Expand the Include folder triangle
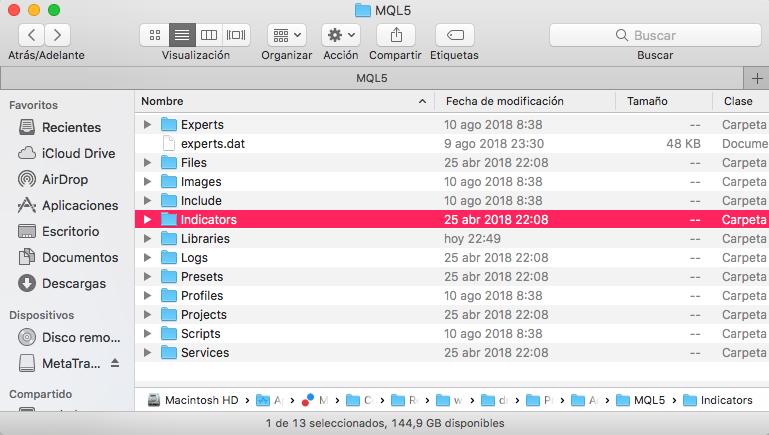 (x=147, y=201)
